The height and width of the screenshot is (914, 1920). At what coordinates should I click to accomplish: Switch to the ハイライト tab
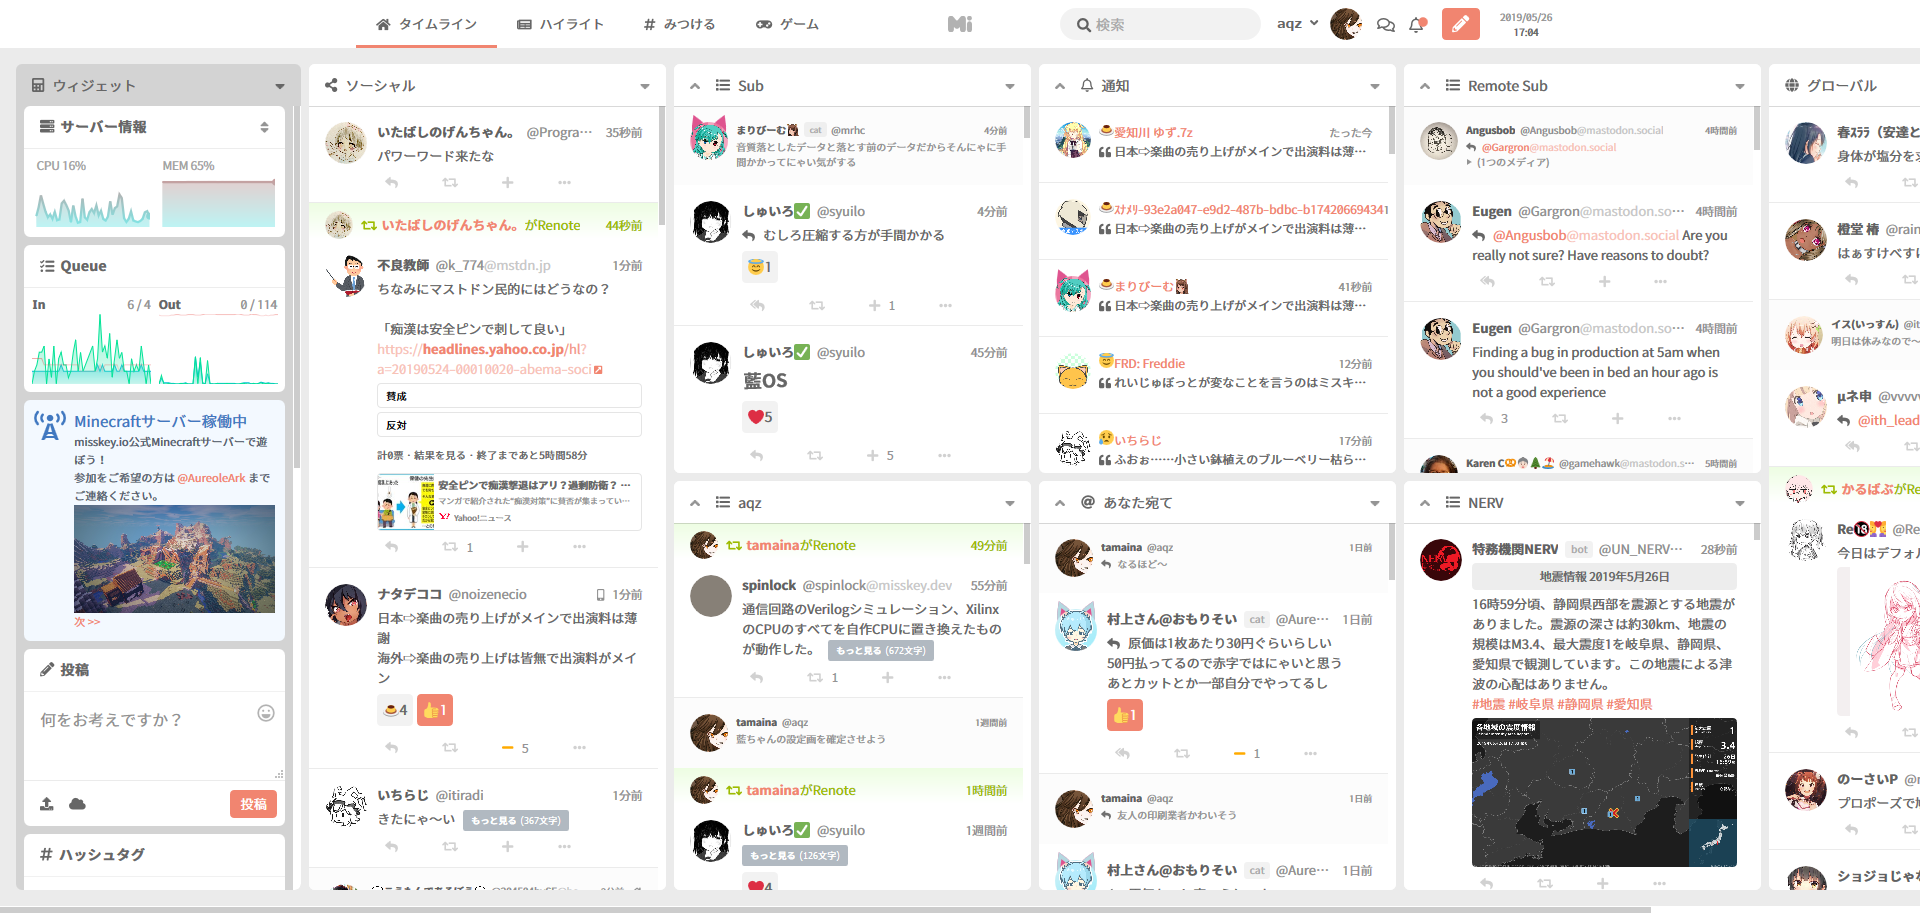pyautogui.click(x=560, y=24)
